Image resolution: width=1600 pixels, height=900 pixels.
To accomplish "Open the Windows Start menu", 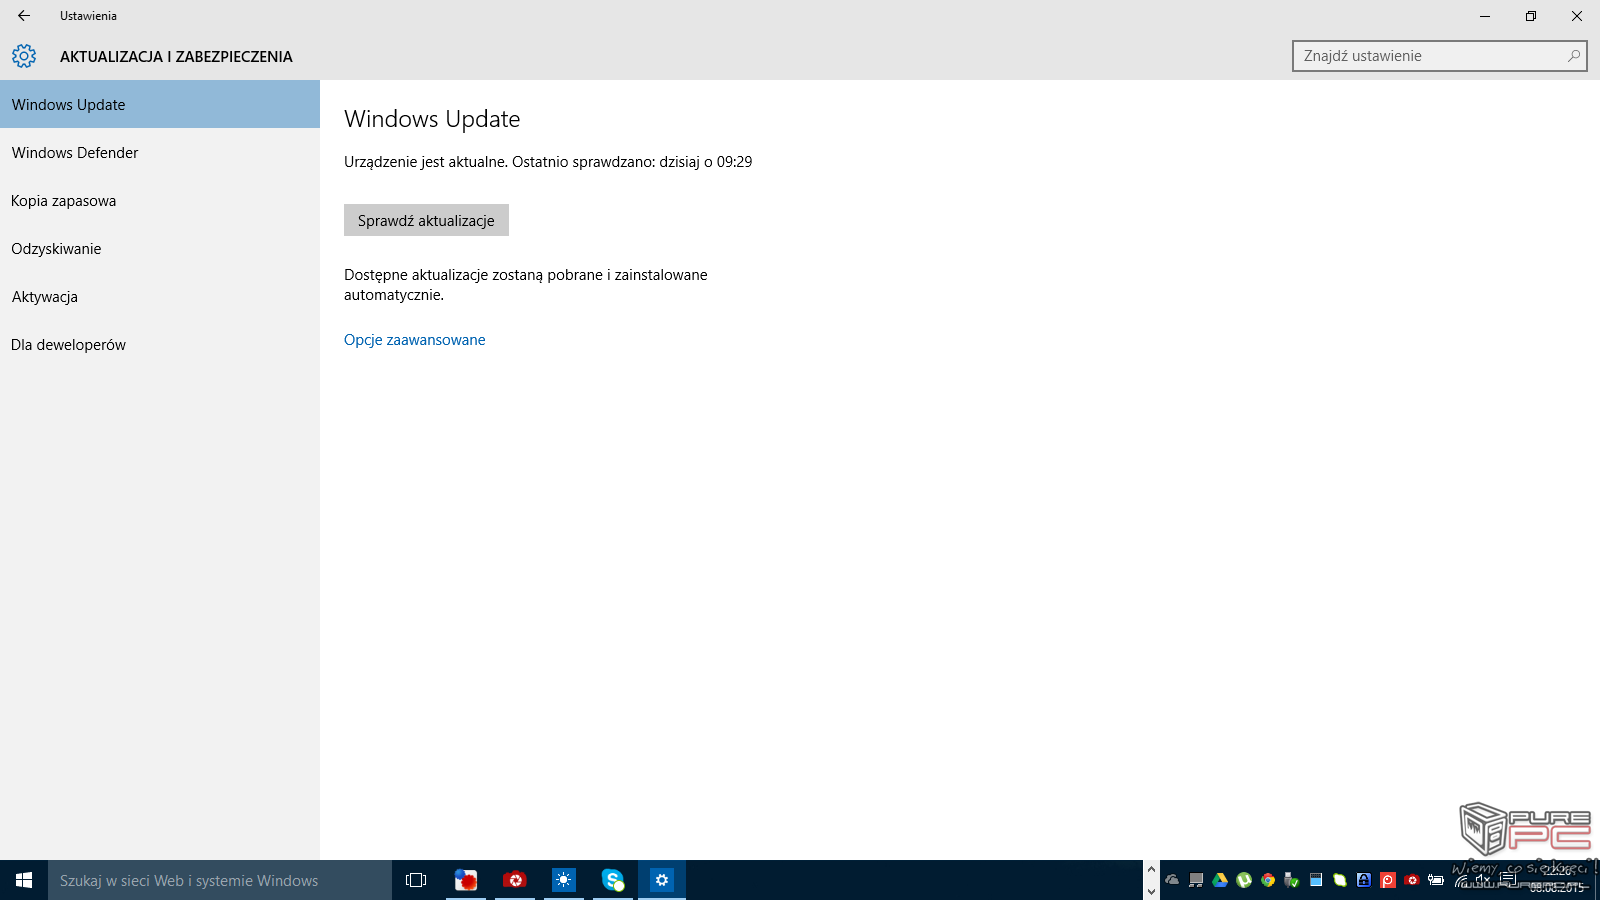I will coord(24,880).
